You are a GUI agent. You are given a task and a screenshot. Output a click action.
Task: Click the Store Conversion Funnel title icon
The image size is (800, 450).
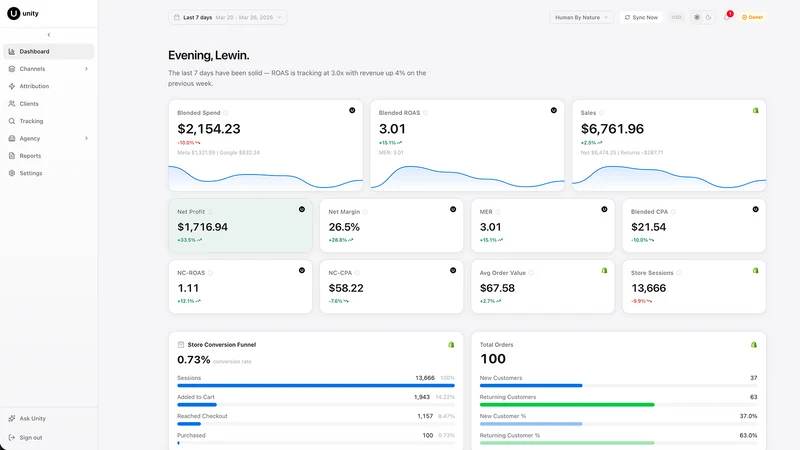click(x=181, y=345)
